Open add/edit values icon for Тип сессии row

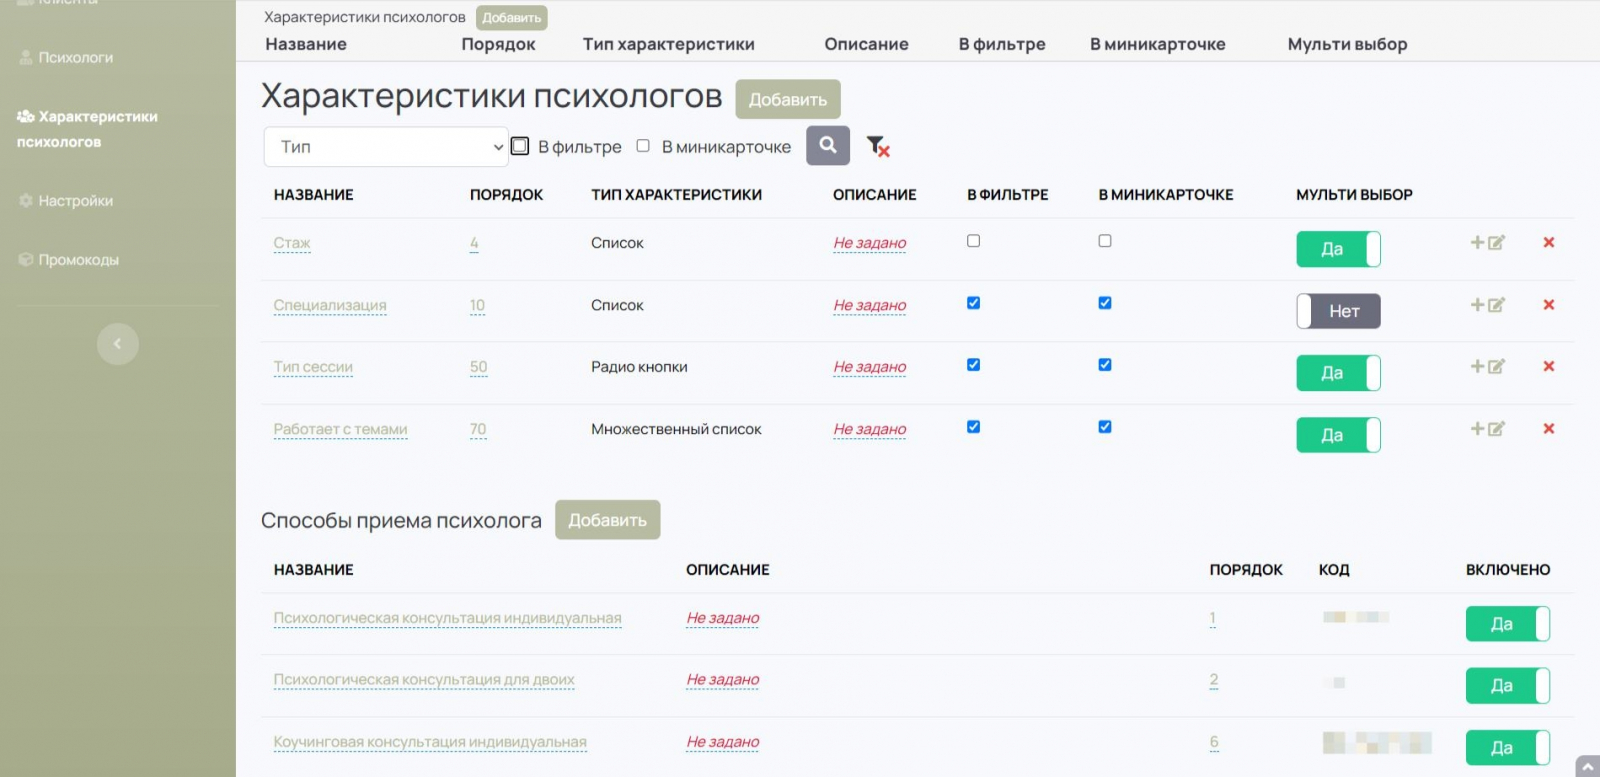point(1487,367)
